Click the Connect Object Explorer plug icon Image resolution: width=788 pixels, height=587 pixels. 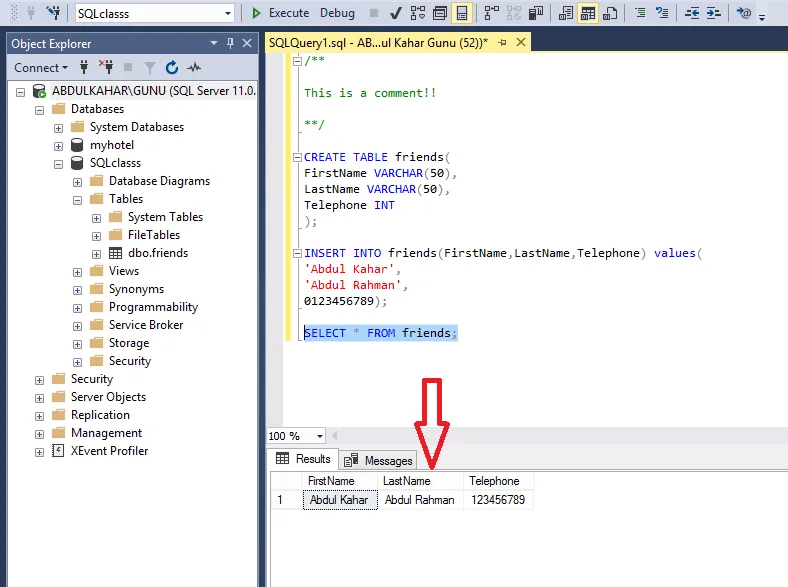click(x=84, y=67)
